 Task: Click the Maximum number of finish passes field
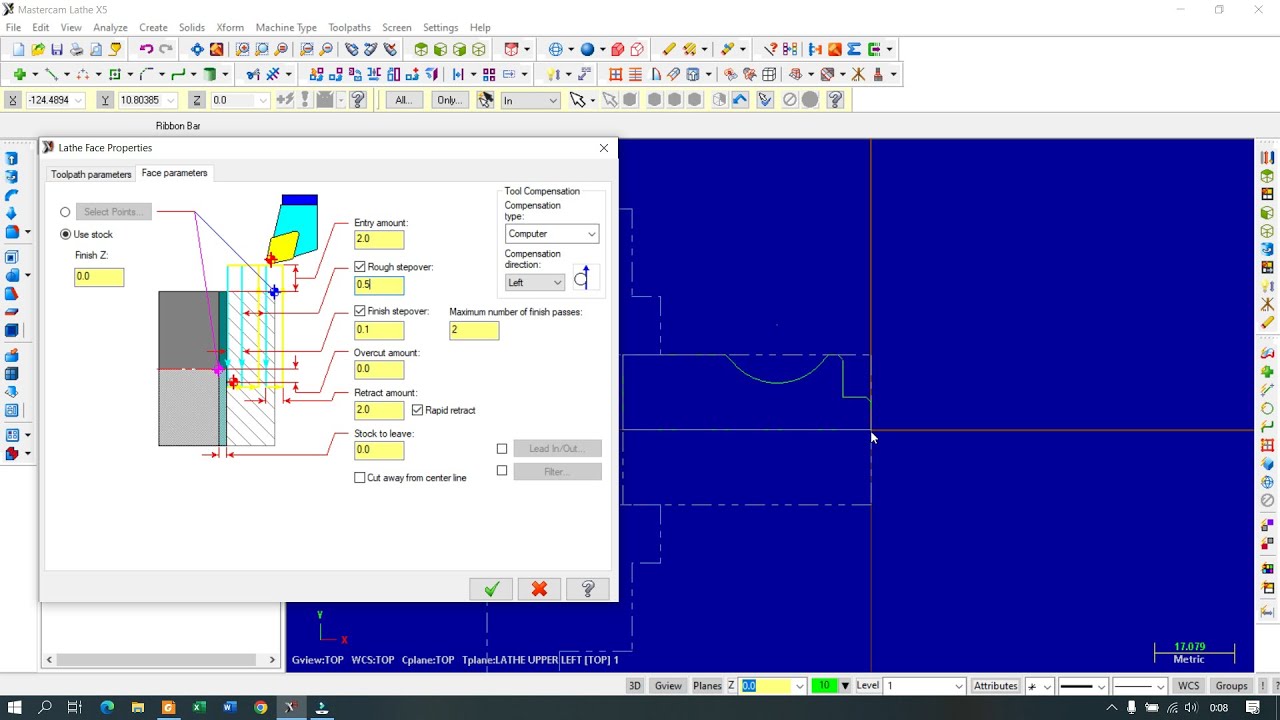coord(474,330)
